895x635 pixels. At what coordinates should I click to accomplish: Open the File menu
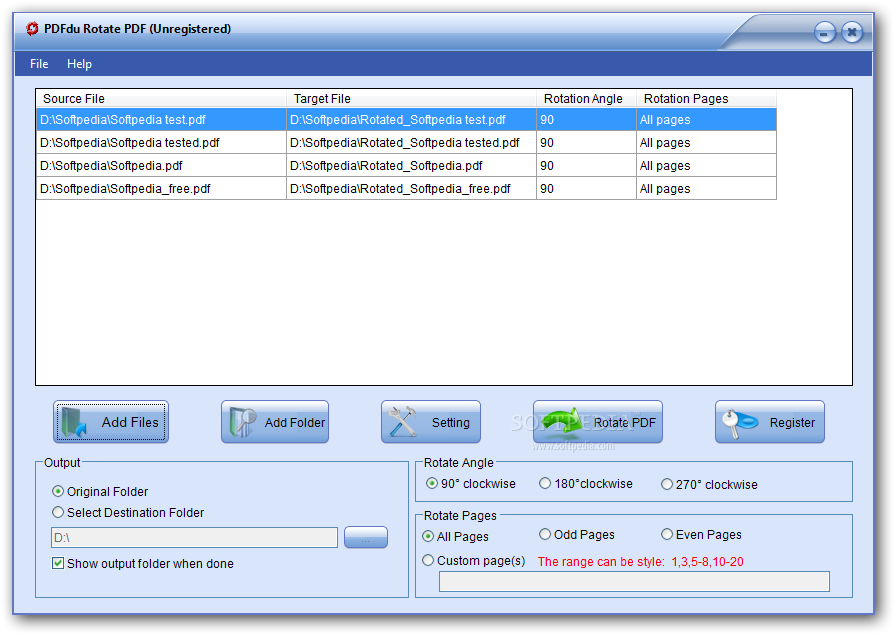39,64
